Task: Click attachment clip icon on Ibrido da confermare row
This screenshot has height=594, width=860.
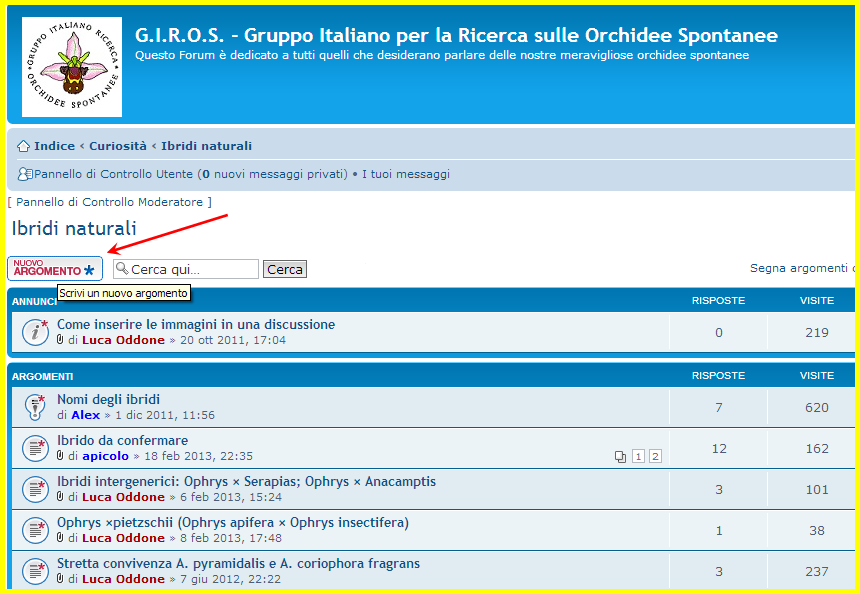Action: tap(60, 455)
